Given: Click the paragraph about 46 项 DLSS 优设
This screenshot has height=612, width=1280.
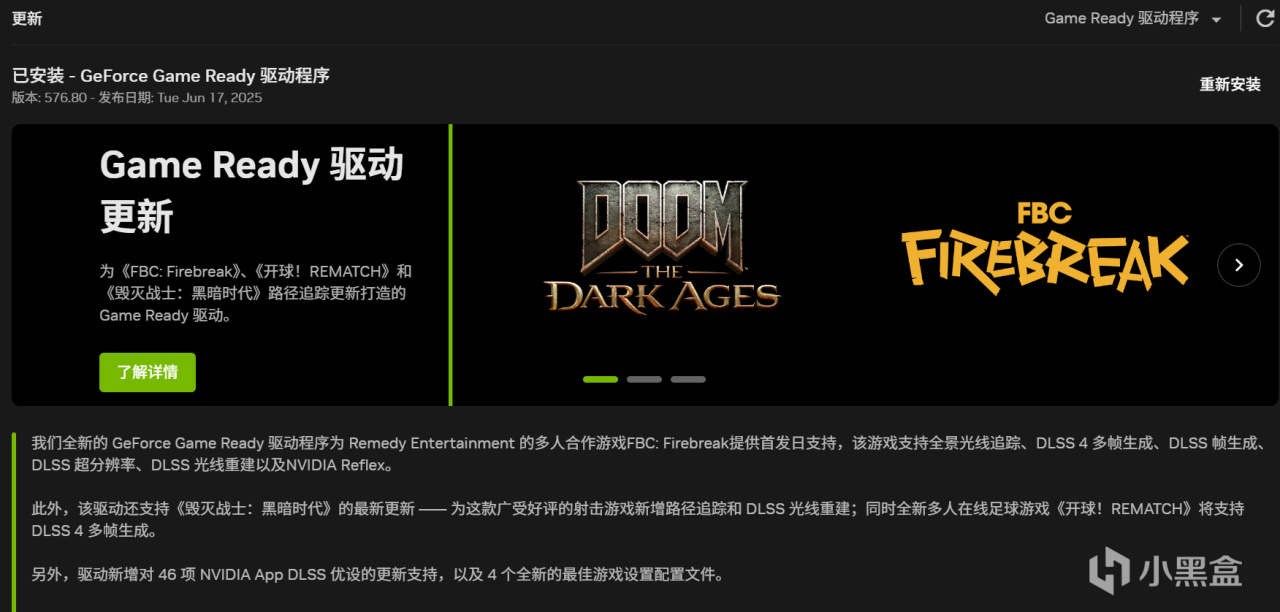Looking at the screenshot, I should click(x=377, y=575).
